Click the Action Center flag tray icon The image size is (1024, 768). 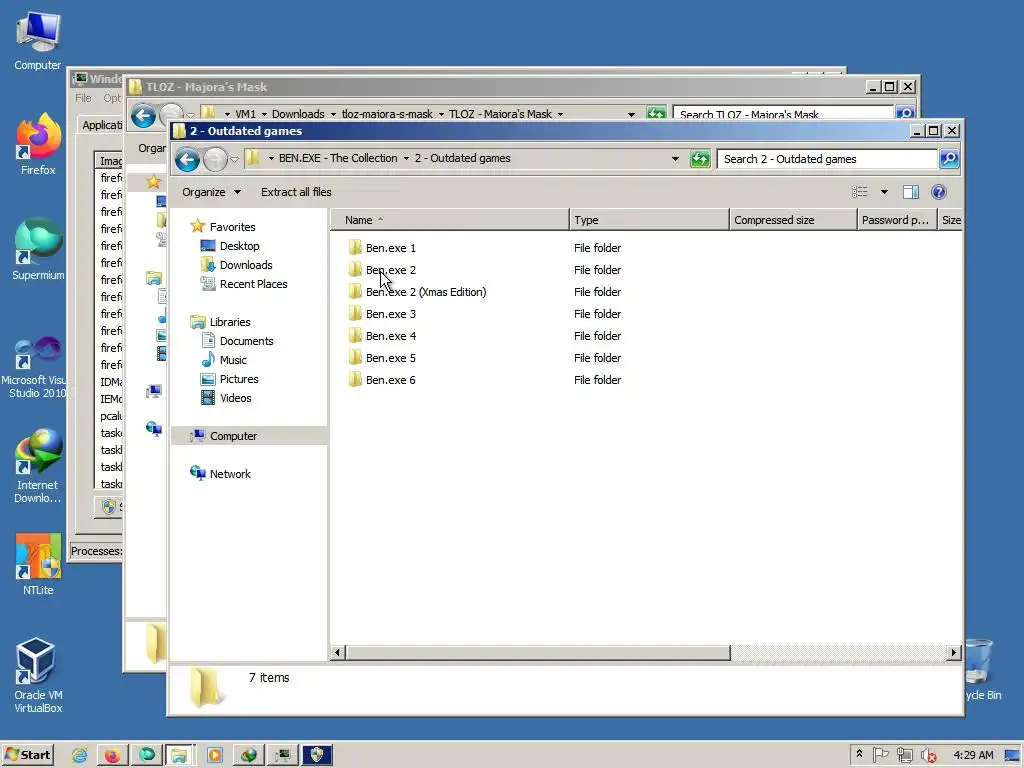(880, 755)
